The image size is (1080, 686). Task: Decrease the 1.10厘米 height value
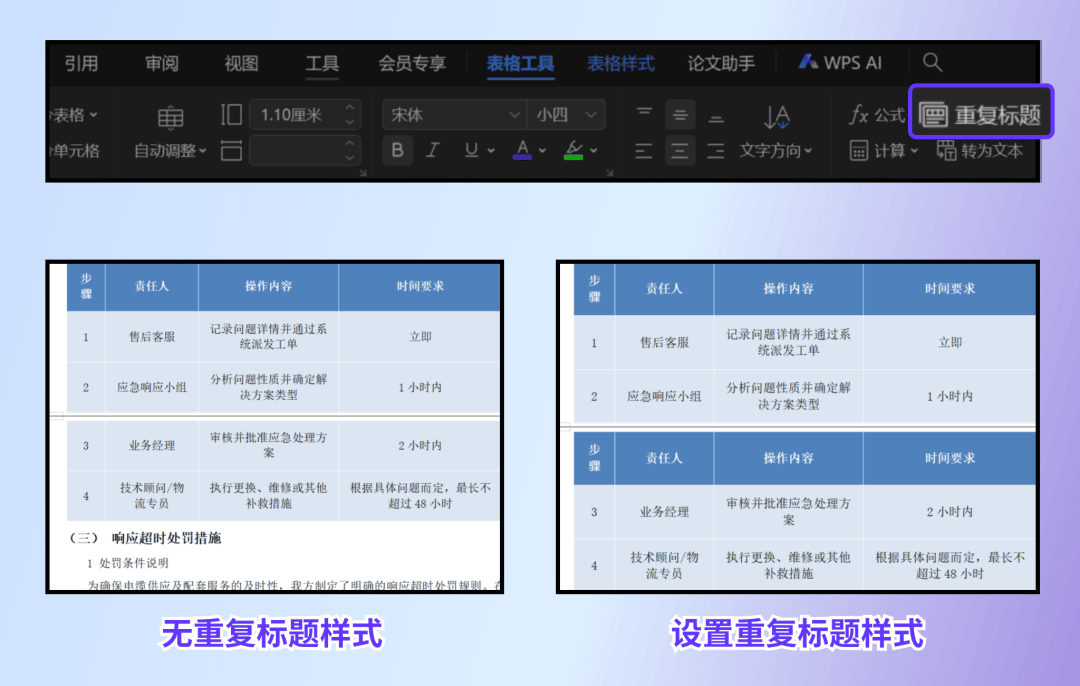pos(350,122)
